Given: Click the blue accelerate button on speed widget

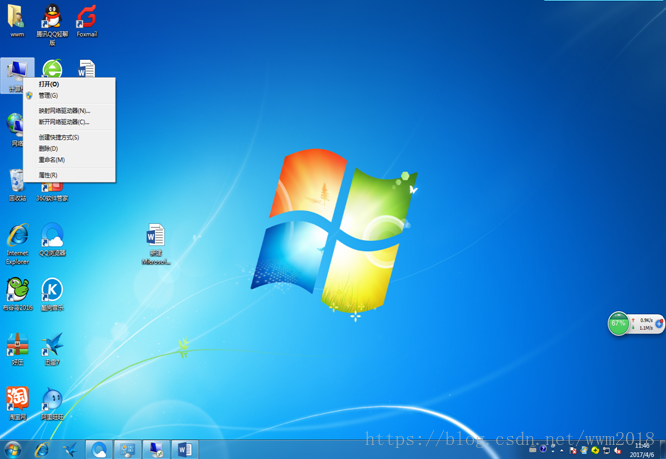Looking at the screenshot, I should 659,324.
